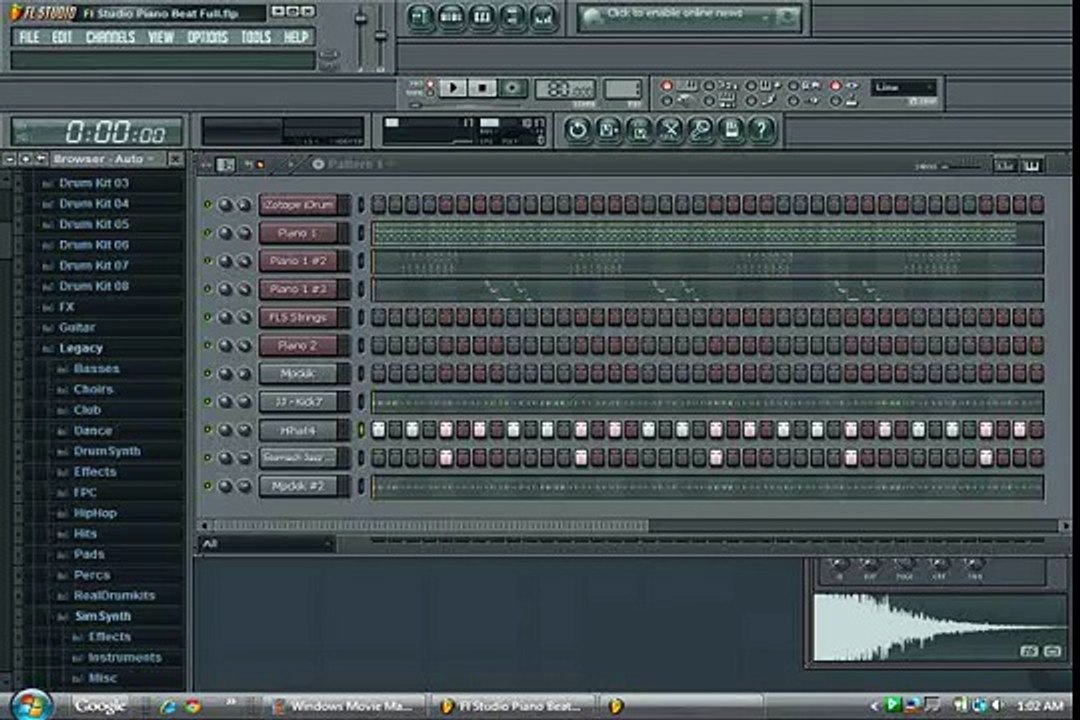Mute the FLS Strings channel
The width and height of the screenshot is (1080, 720).
click(x=207, y=317)
